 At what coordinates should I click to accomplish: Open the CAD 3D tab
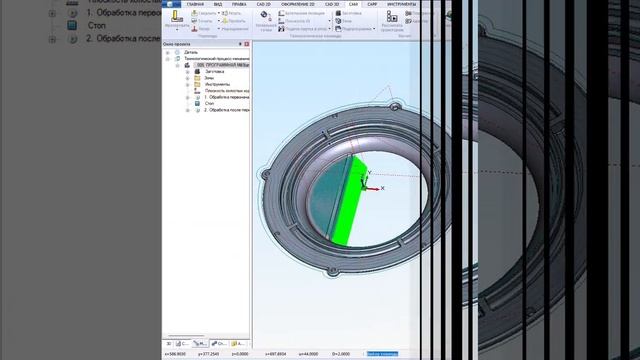pos(332,4)
